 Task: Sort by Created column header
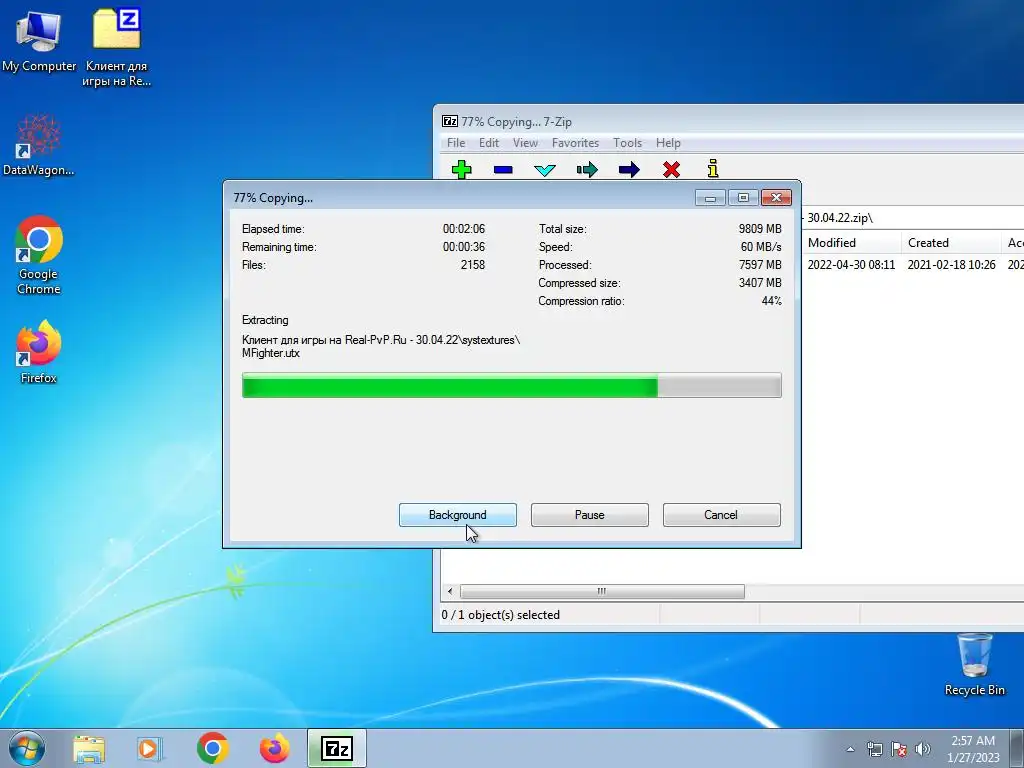[x=951, y=243]
